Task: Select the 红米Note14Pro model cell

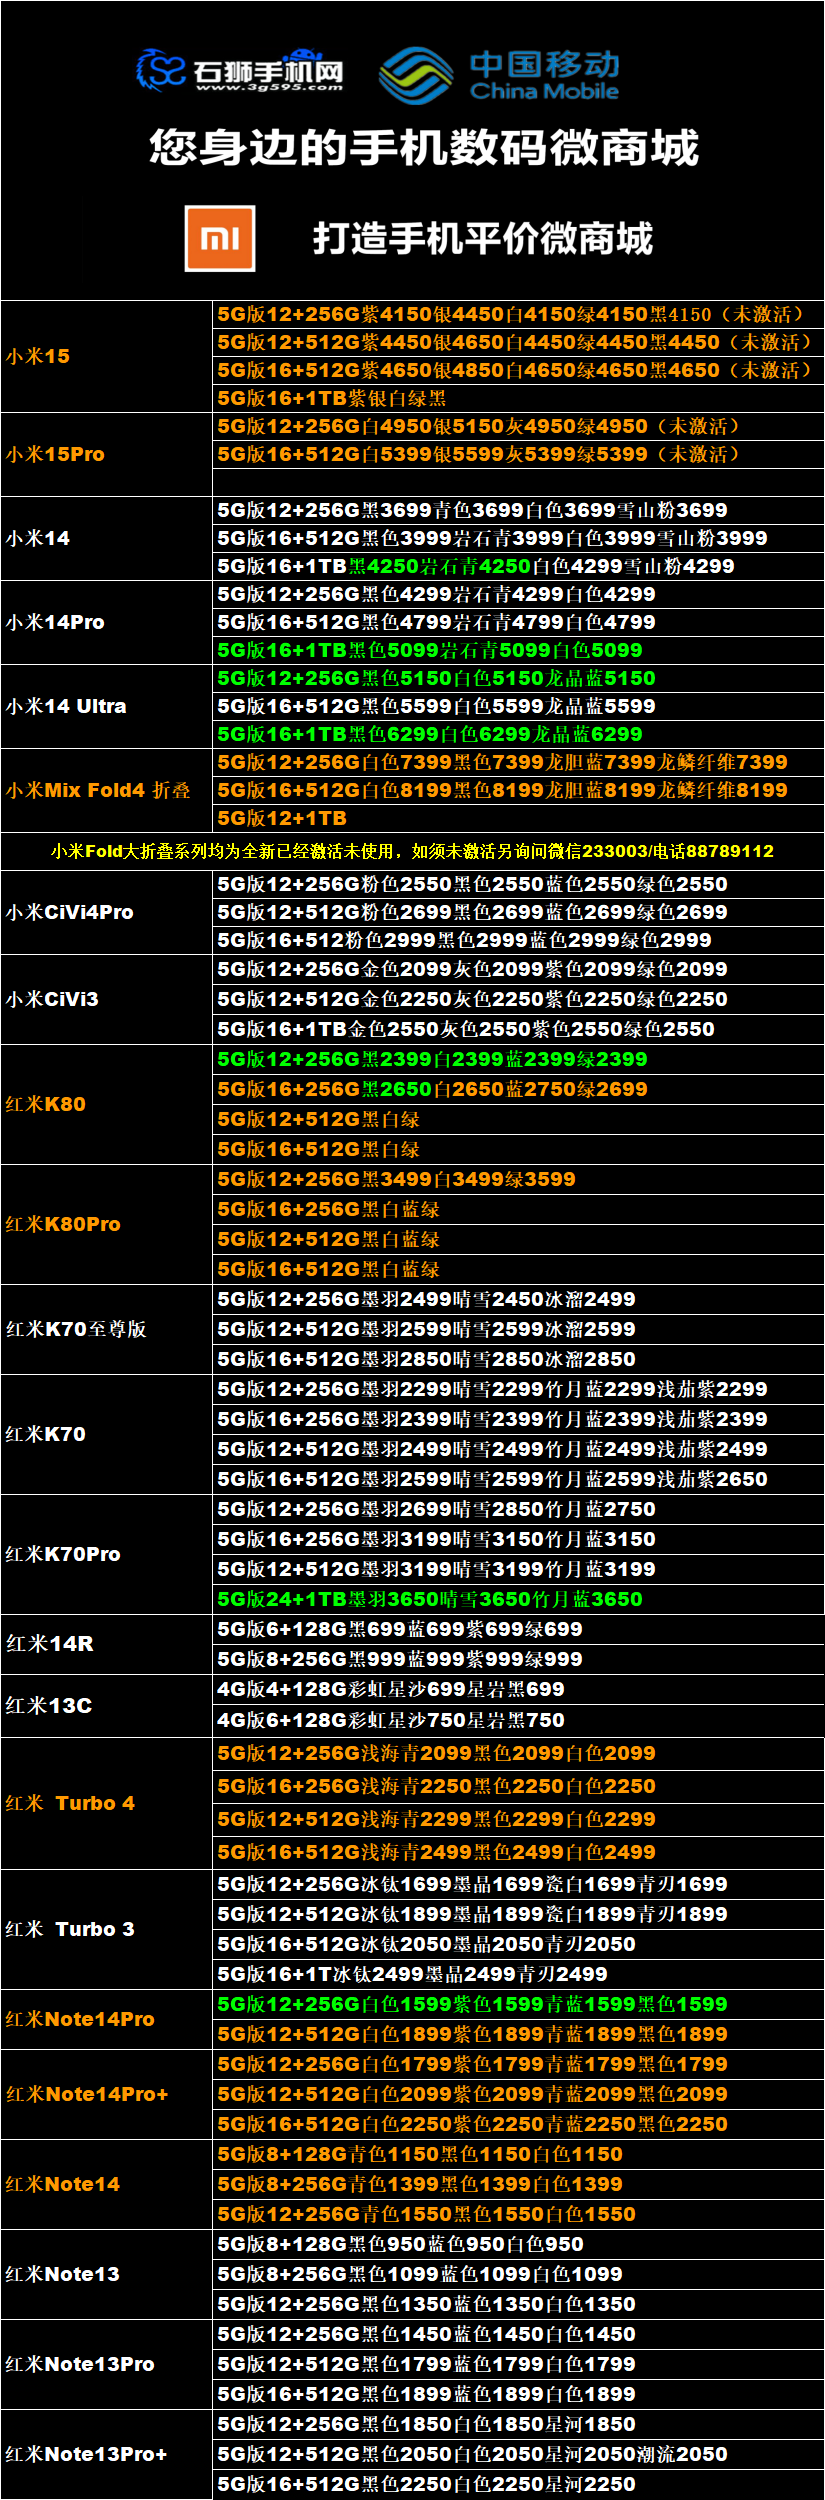Action: click(107, 2019)
